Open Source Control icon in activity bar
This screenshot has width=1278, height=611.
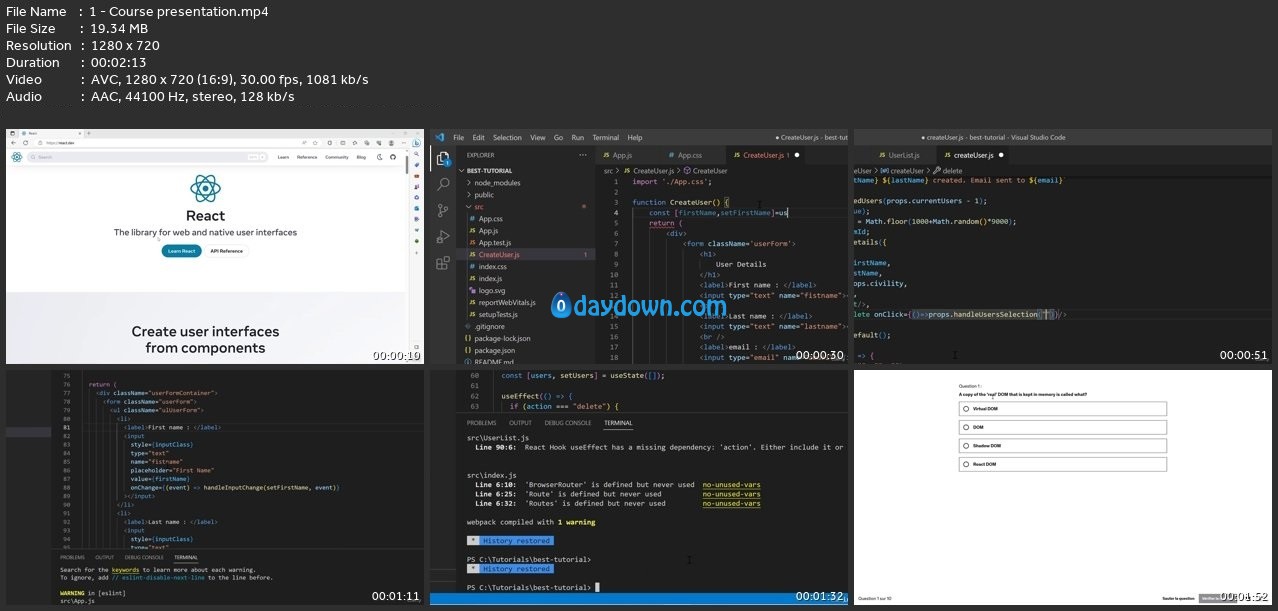(443, 211)
